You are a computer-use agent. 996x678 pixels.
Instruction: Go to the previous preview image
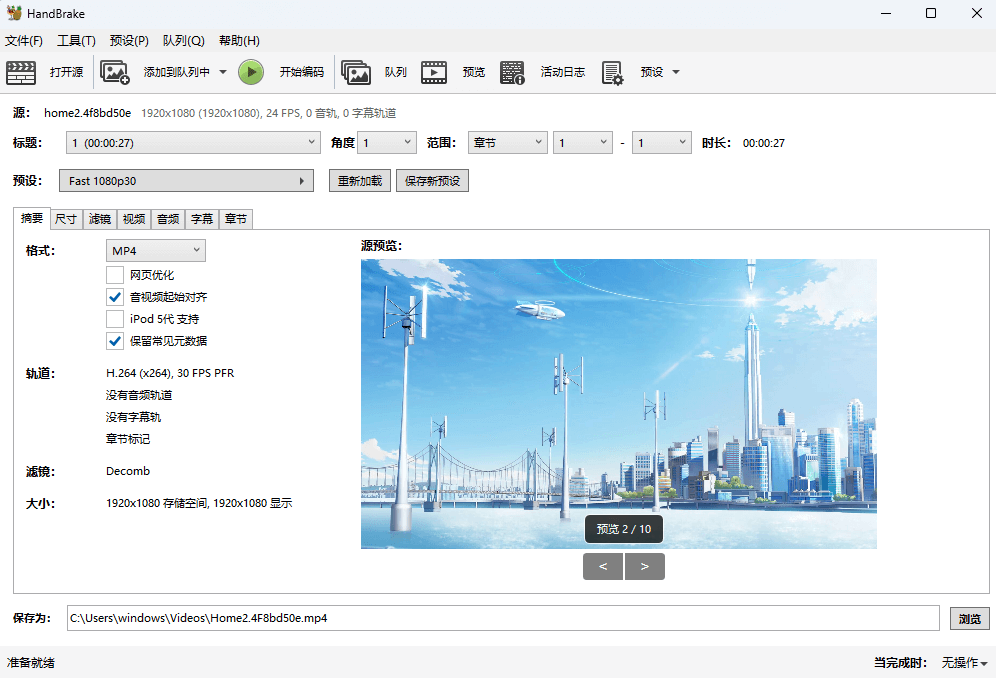603,566
